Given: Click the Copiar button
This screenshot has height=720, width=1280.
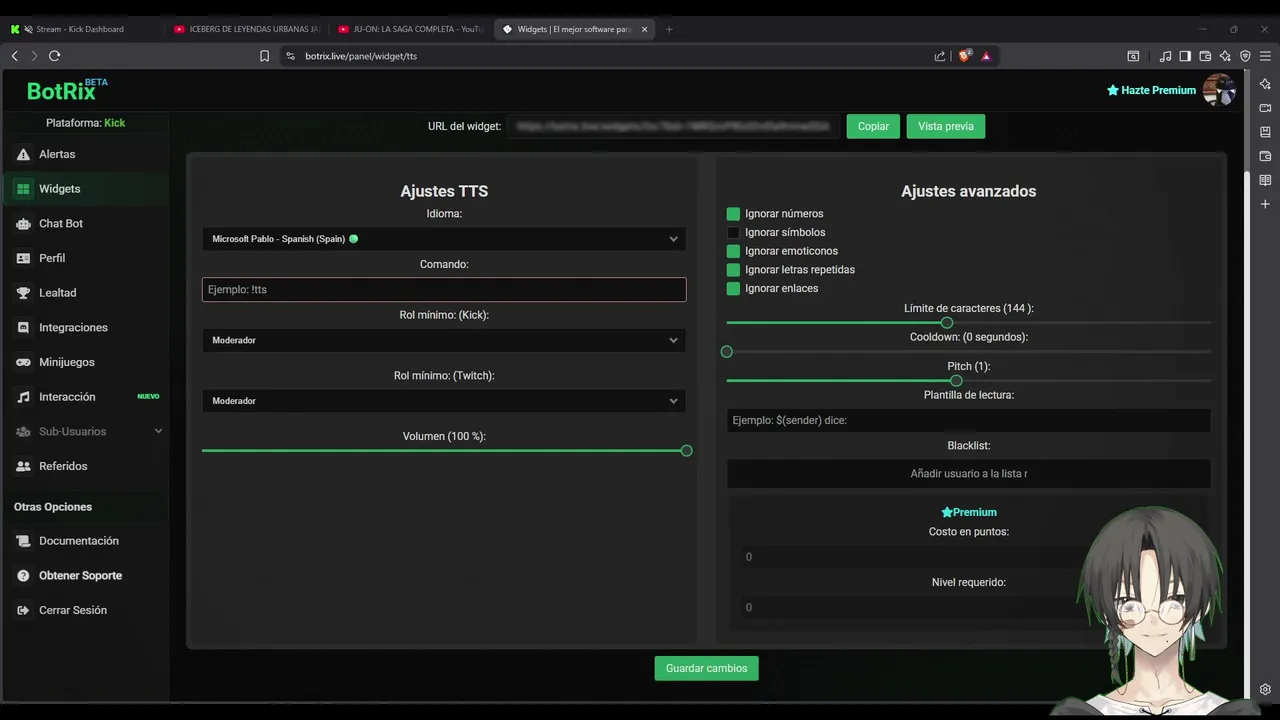Looking at the screenshot, I should click(873, 126).
